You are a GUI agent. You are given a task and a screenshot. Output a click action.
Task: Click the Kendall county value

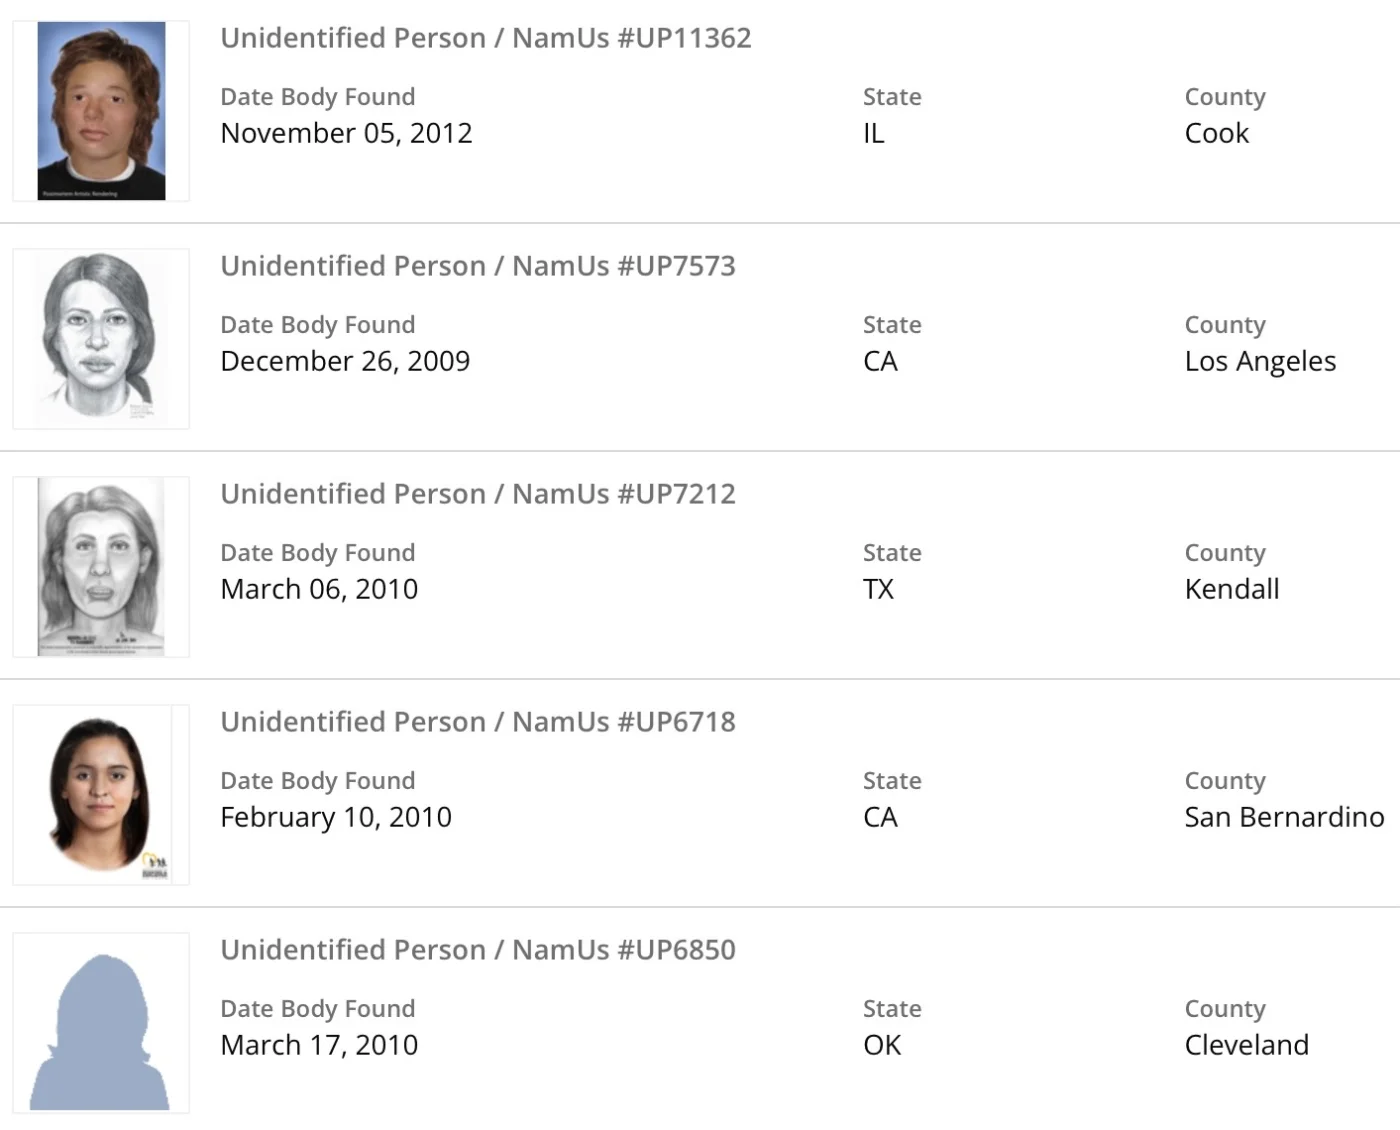(1232, 589)
